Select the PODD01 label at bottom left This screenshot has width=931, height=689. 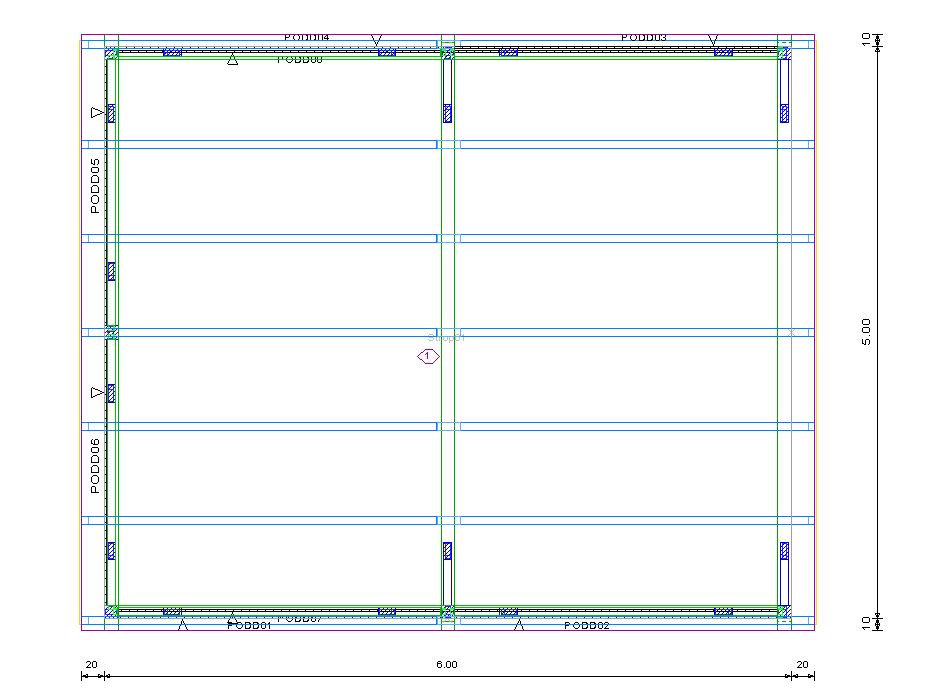250,626
